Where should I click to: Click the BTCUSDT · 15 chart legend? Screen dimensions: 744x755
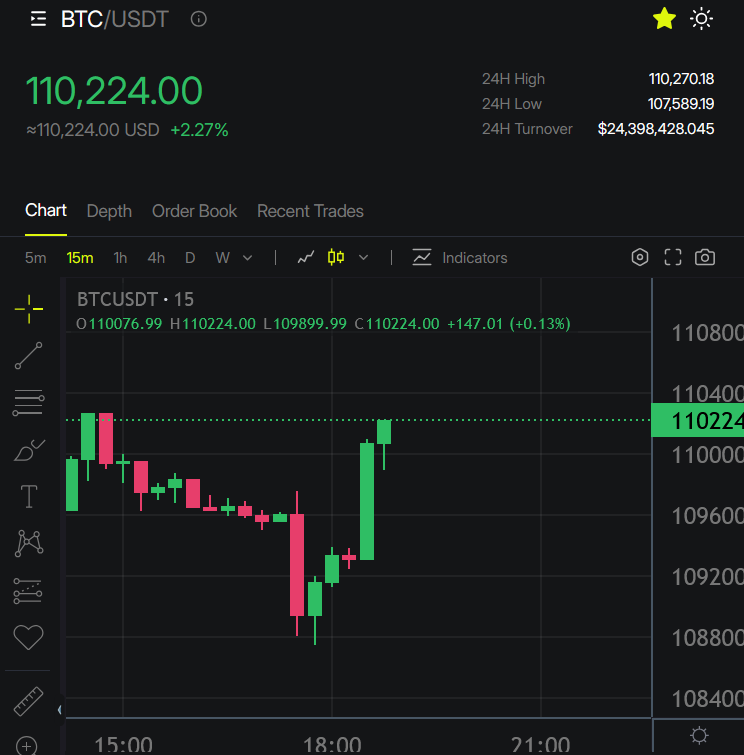pyautogui.click(x=135, y=299)
